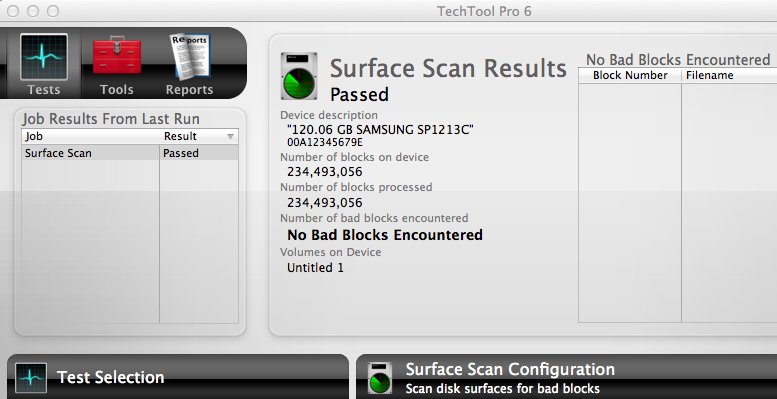Click the Block Number column header

(x=630, y=75)
